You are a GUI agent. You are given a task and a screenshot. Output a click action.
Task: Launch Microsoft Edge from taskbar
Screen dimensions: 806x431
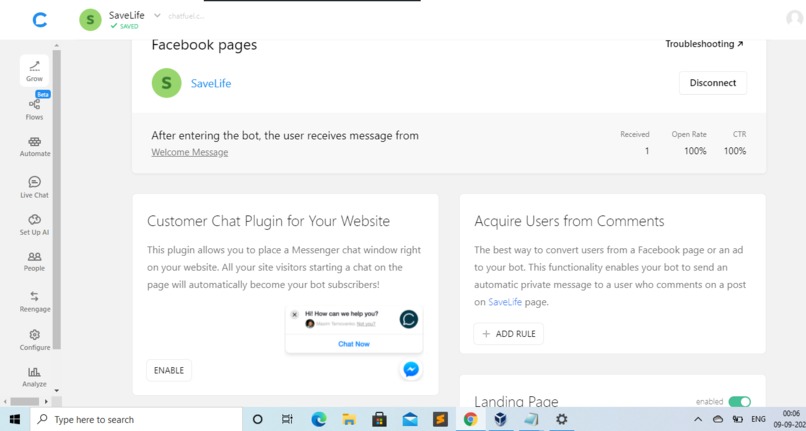[319, 419]
